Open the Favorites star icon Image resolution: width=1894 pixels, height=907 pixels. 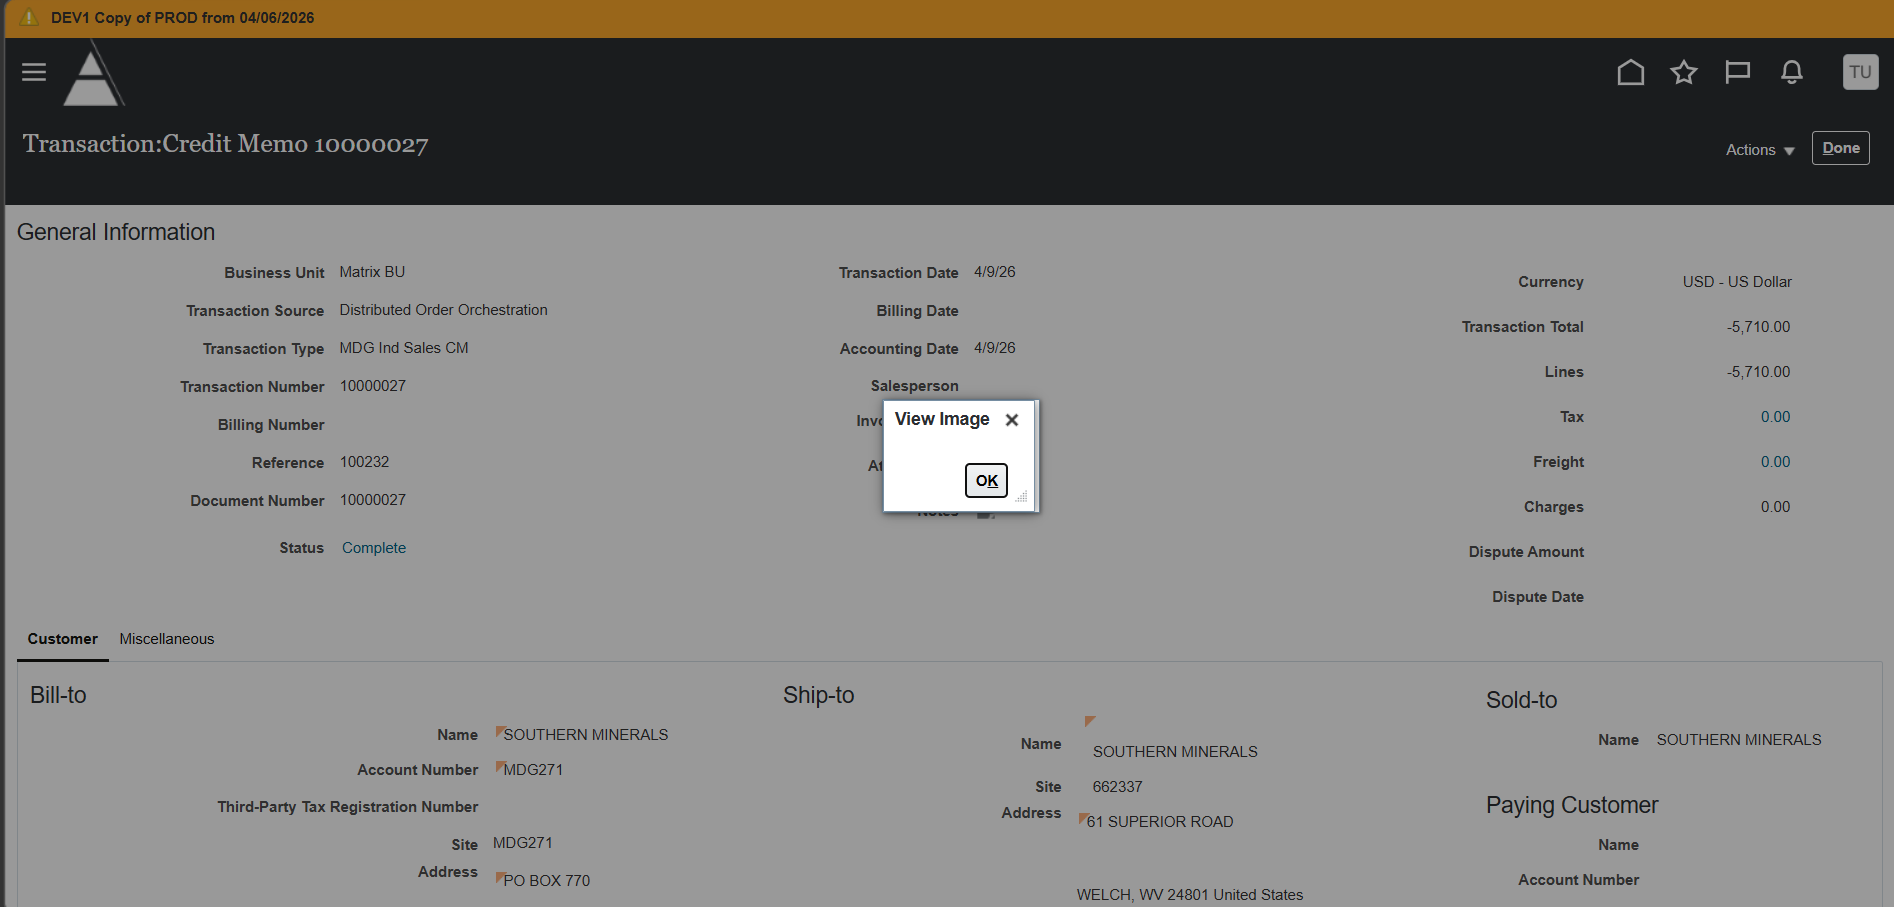coord(1684,72)
